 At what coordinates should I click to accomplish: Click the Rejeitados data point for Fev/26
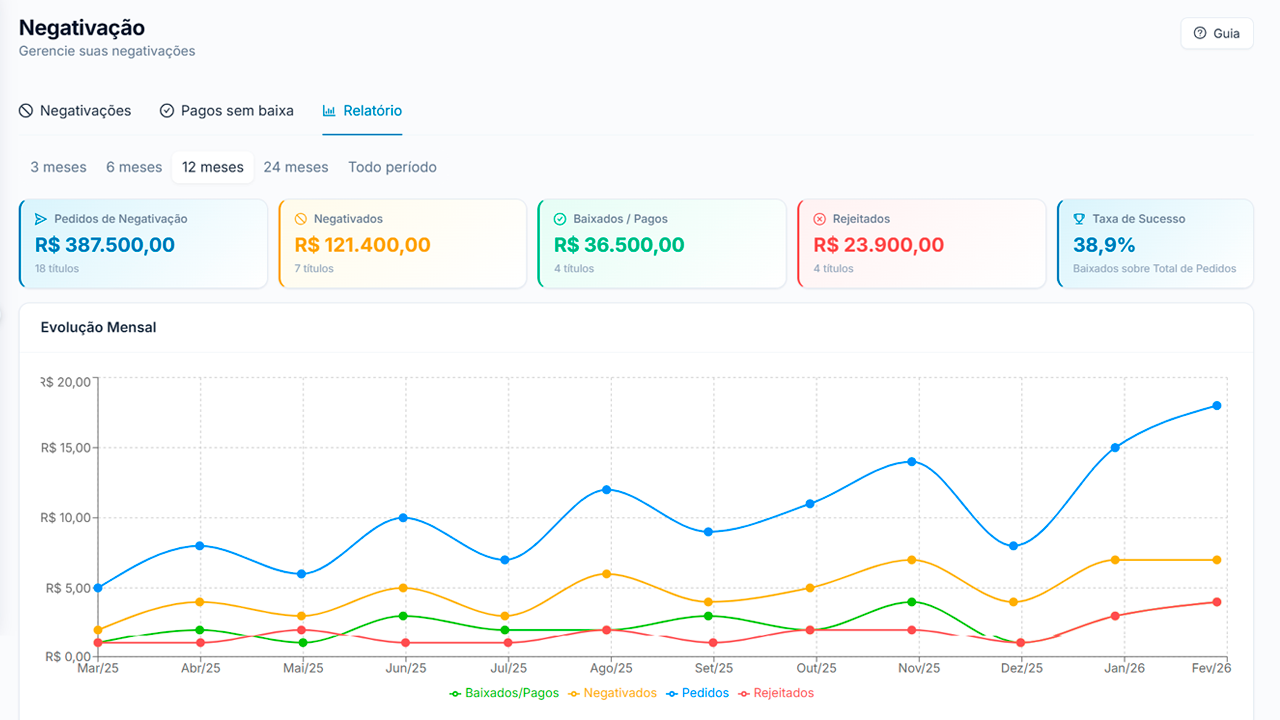tap(1217, 602)
